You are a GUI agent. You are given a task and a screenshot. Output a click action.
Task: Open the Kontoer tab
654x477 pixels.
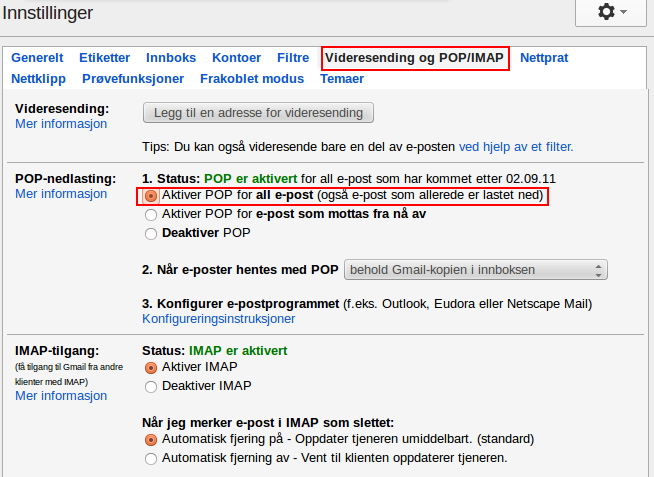pyautogui.click(x=236, y=58)
